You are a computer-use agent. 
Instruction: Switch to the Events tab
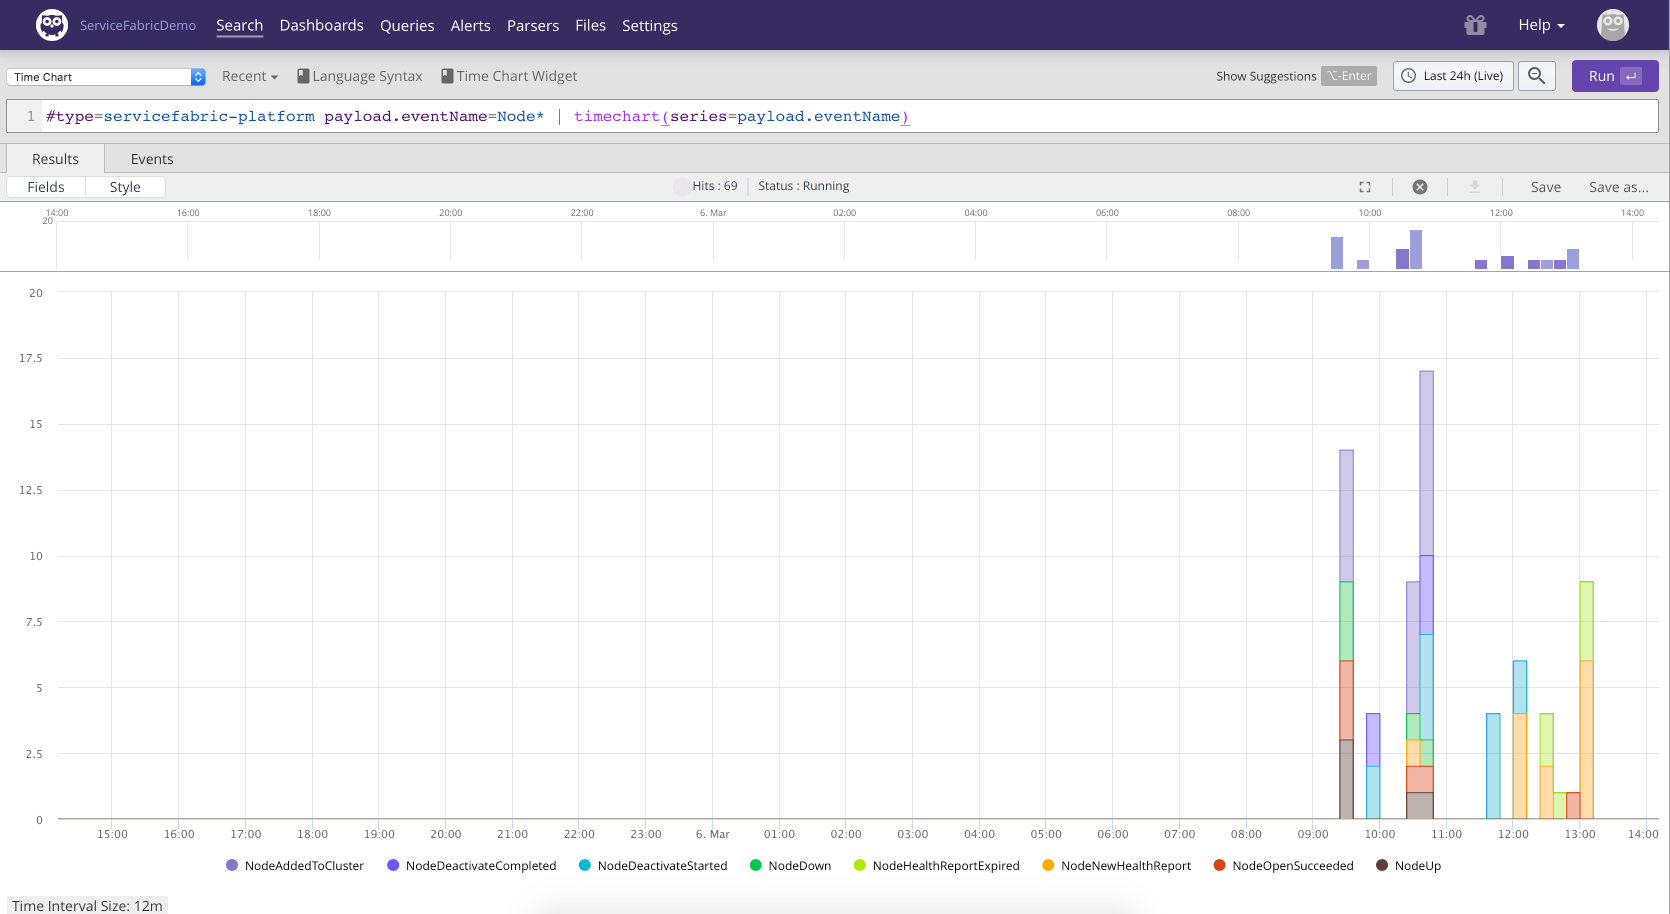click(152, 159)
